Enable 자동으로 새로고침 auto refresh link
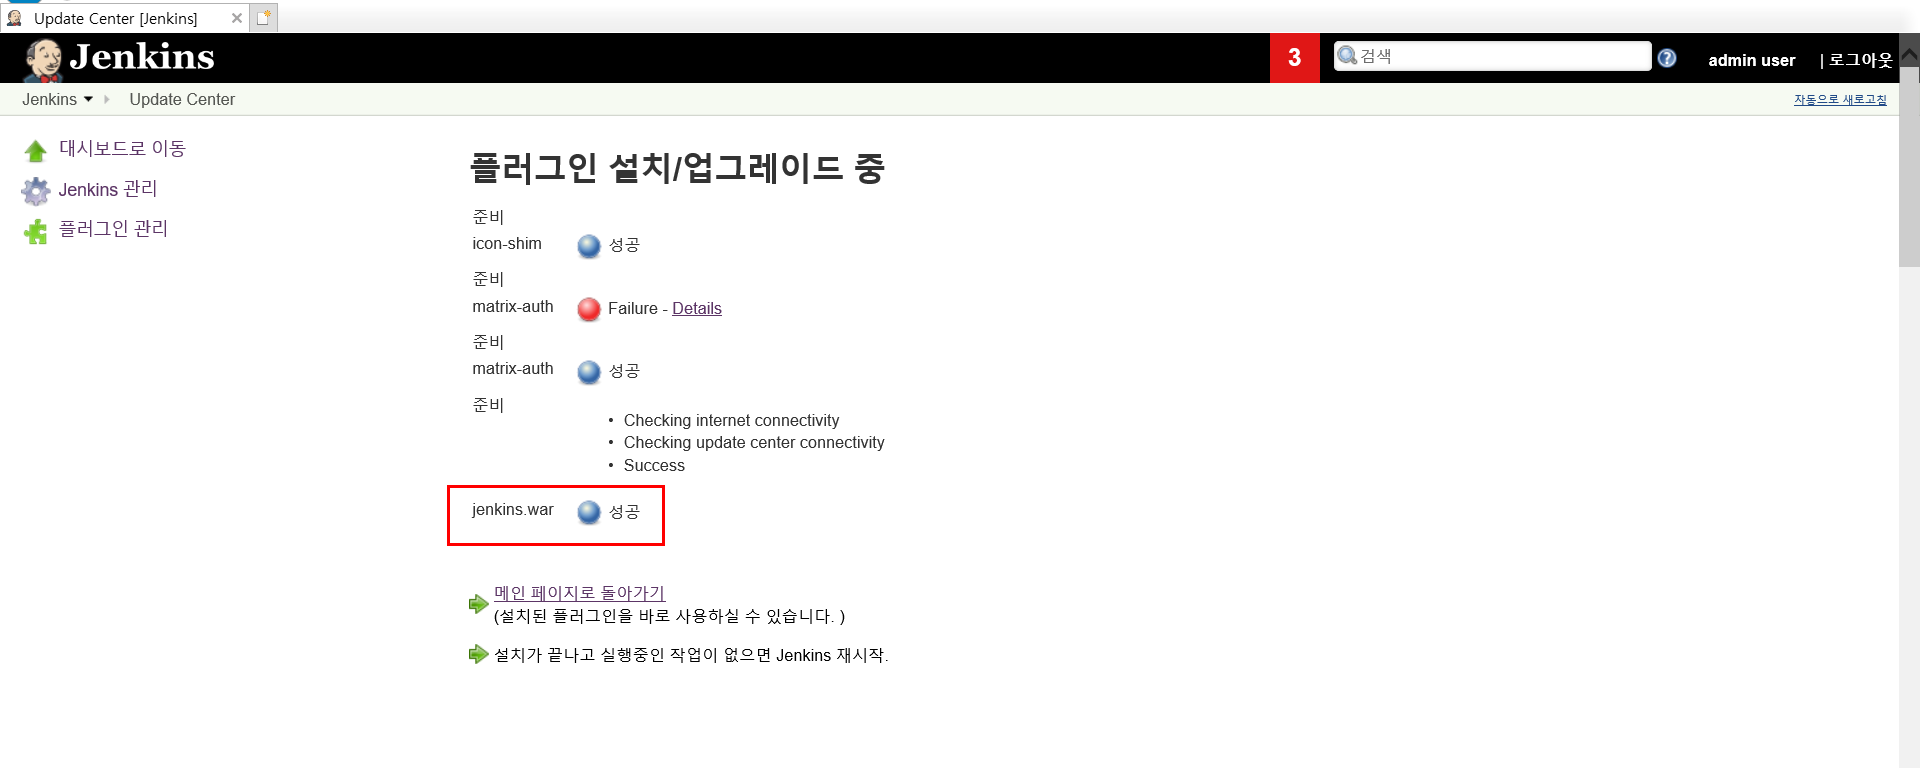This screenshot has width=1920, height=768. 1840,99
